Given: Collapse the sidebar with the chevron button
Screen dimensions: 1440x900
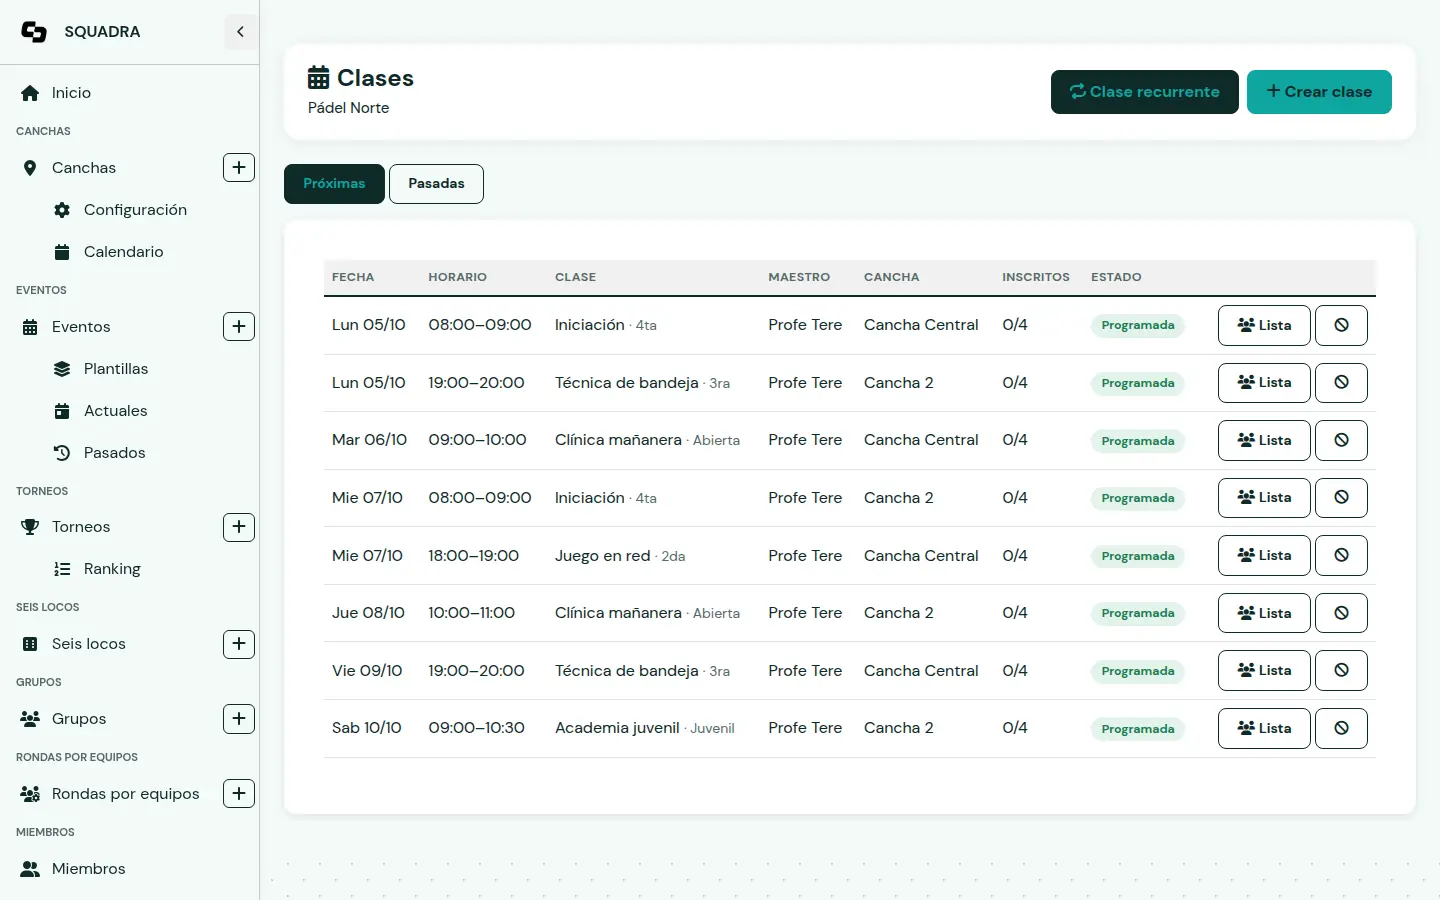Looking at the screenshot, I should 240,32.
